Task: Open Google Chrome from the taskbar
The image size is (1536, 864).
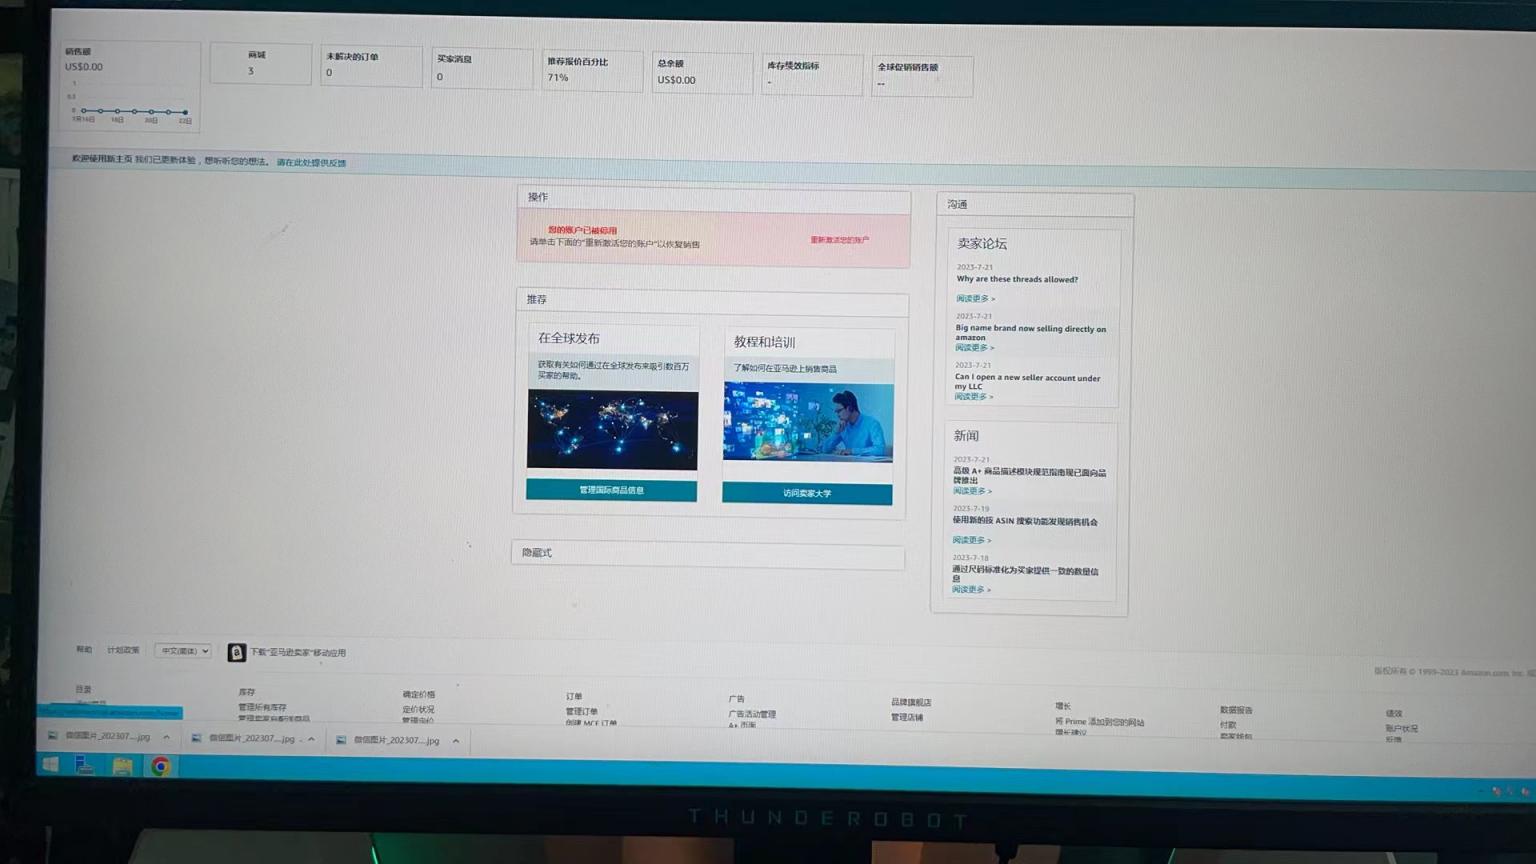Action: coord(160,767)
